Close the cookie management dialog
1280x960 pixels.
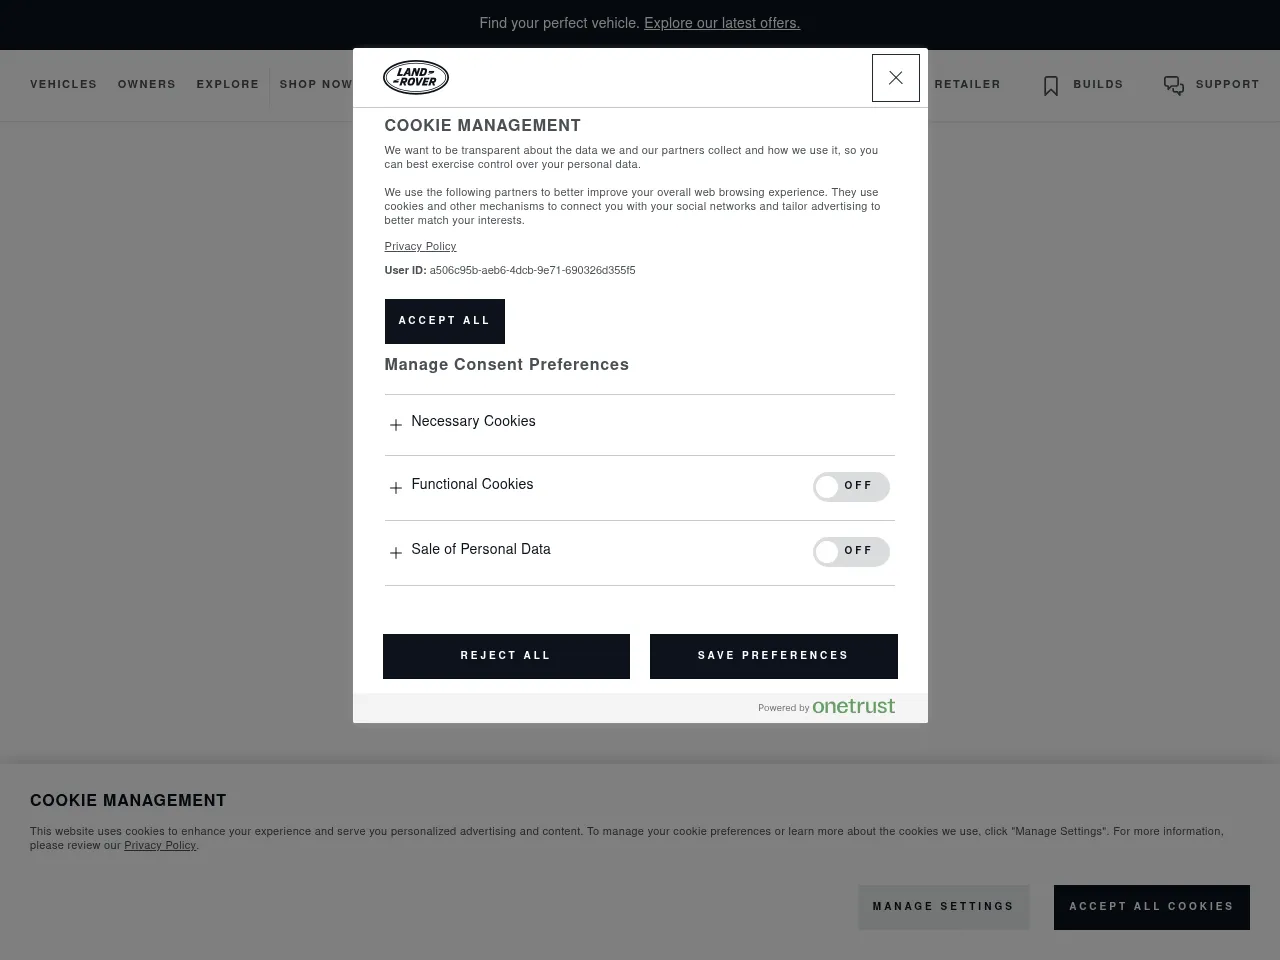(x=895, y=78)
